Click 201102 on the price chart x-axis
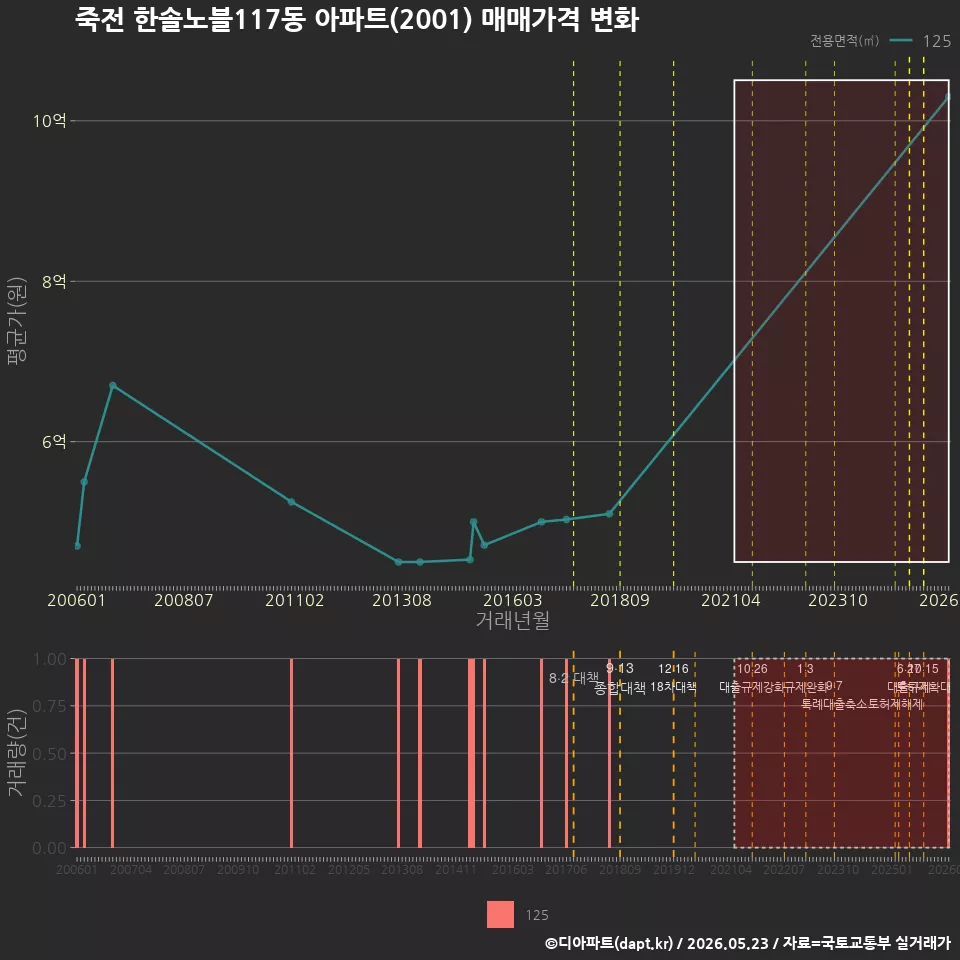Image resolution: width=960 pixels, height=960 pixels. 294,600
